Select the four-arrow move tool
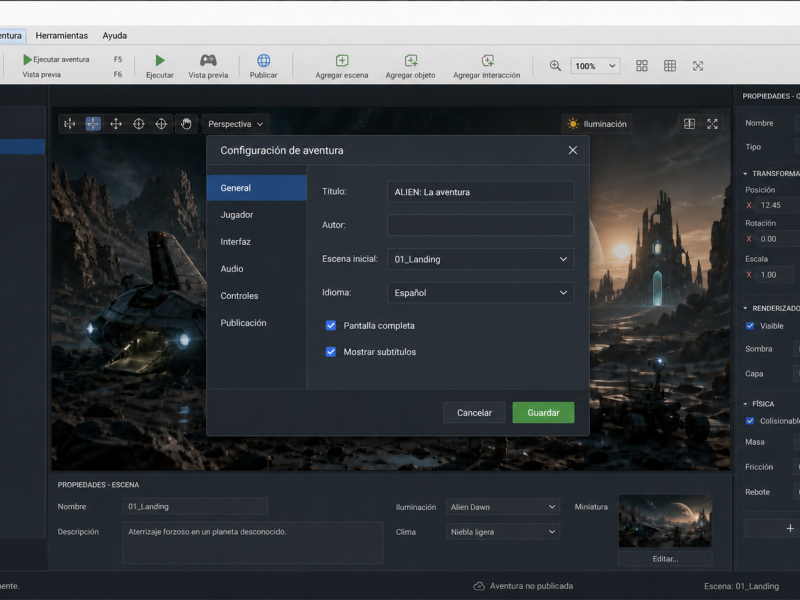This screenshot has height=600, width=800. tap(116, 124)
